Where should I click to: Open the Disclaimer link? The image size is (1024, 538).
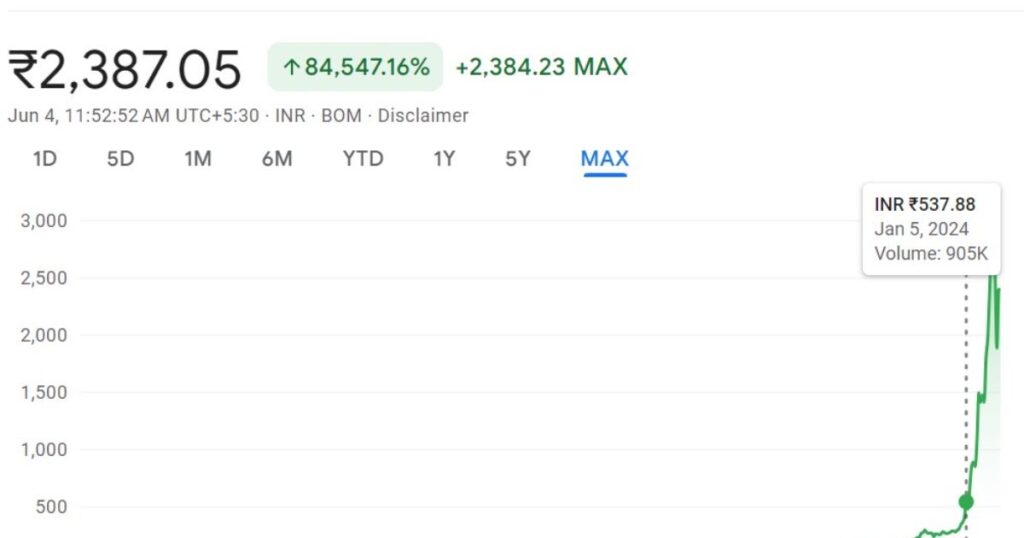[423, 116]
